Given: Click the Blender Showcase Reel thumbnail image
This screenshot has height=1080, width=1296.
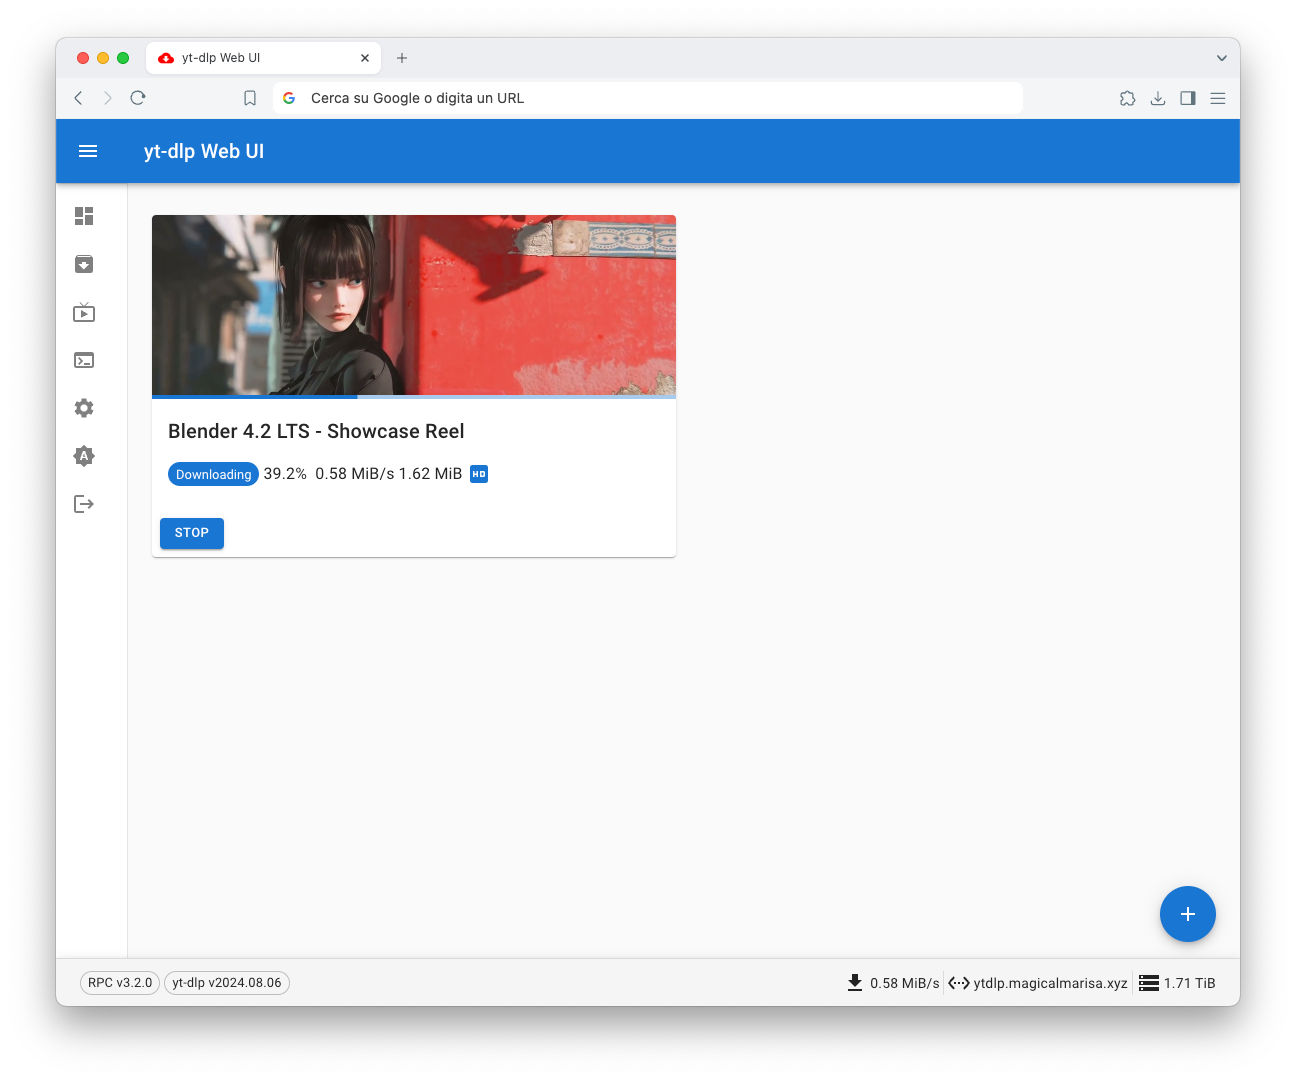Looking at the screenshot, I should pos(414,305).
